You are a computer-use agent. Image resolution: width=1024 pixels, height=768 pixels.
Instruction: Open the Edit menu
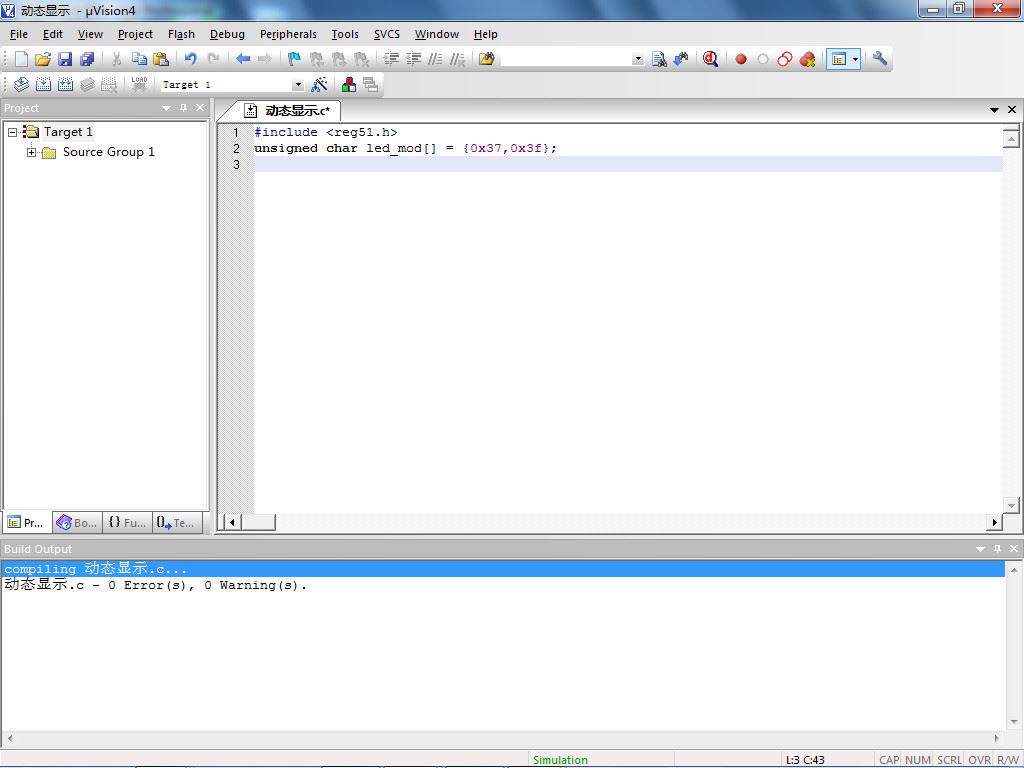[53, 34]
